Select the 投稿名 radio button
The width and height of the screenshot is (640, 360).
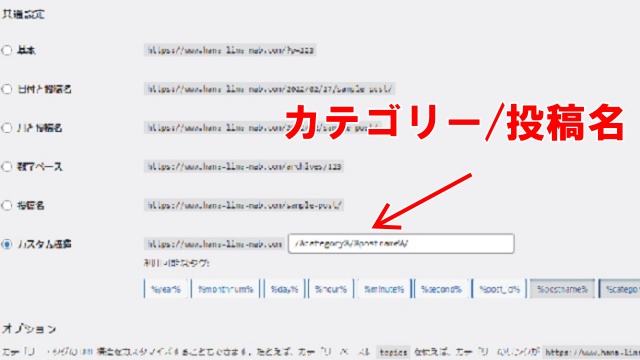7,205
